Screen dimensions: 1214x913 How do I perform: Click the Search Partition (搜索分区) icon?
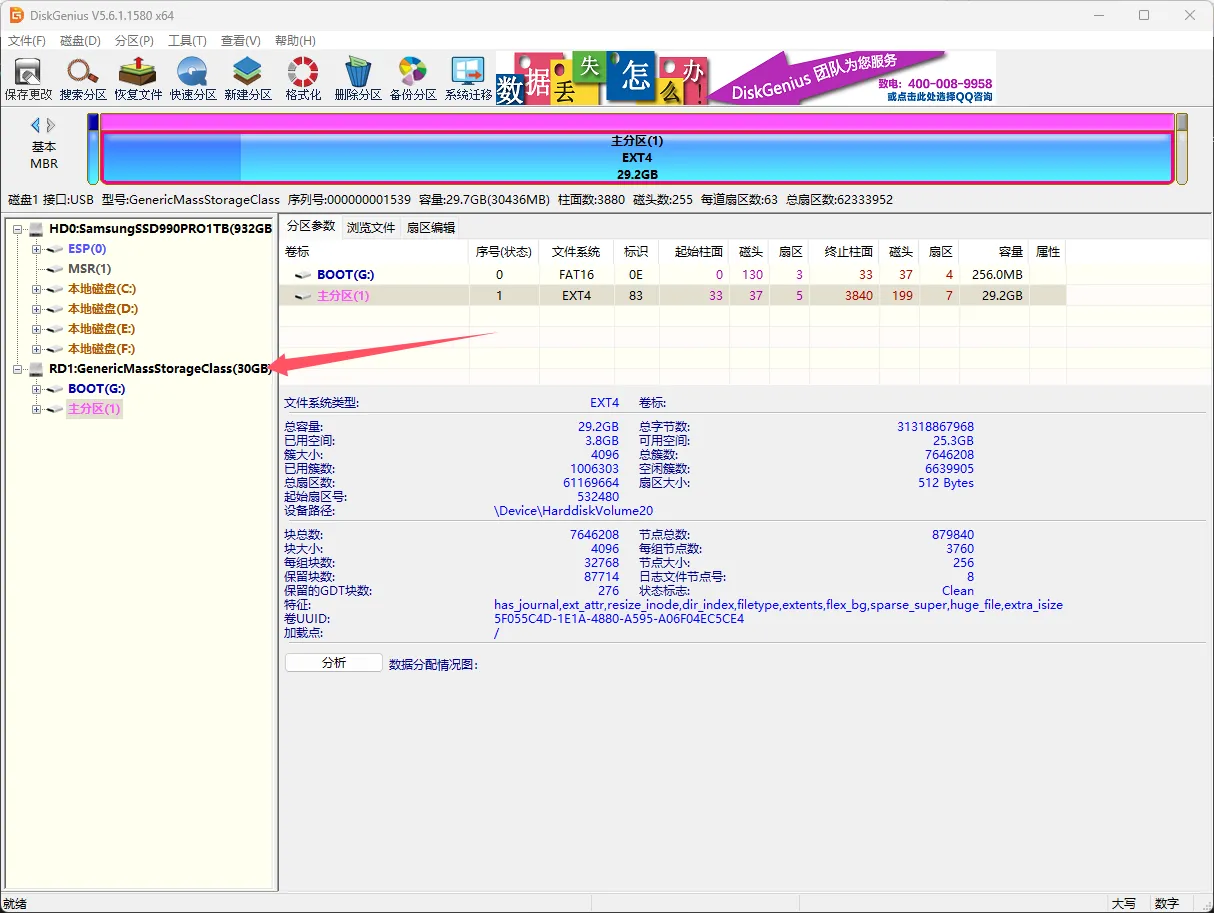pyautogui.click(x=83, y=78)
